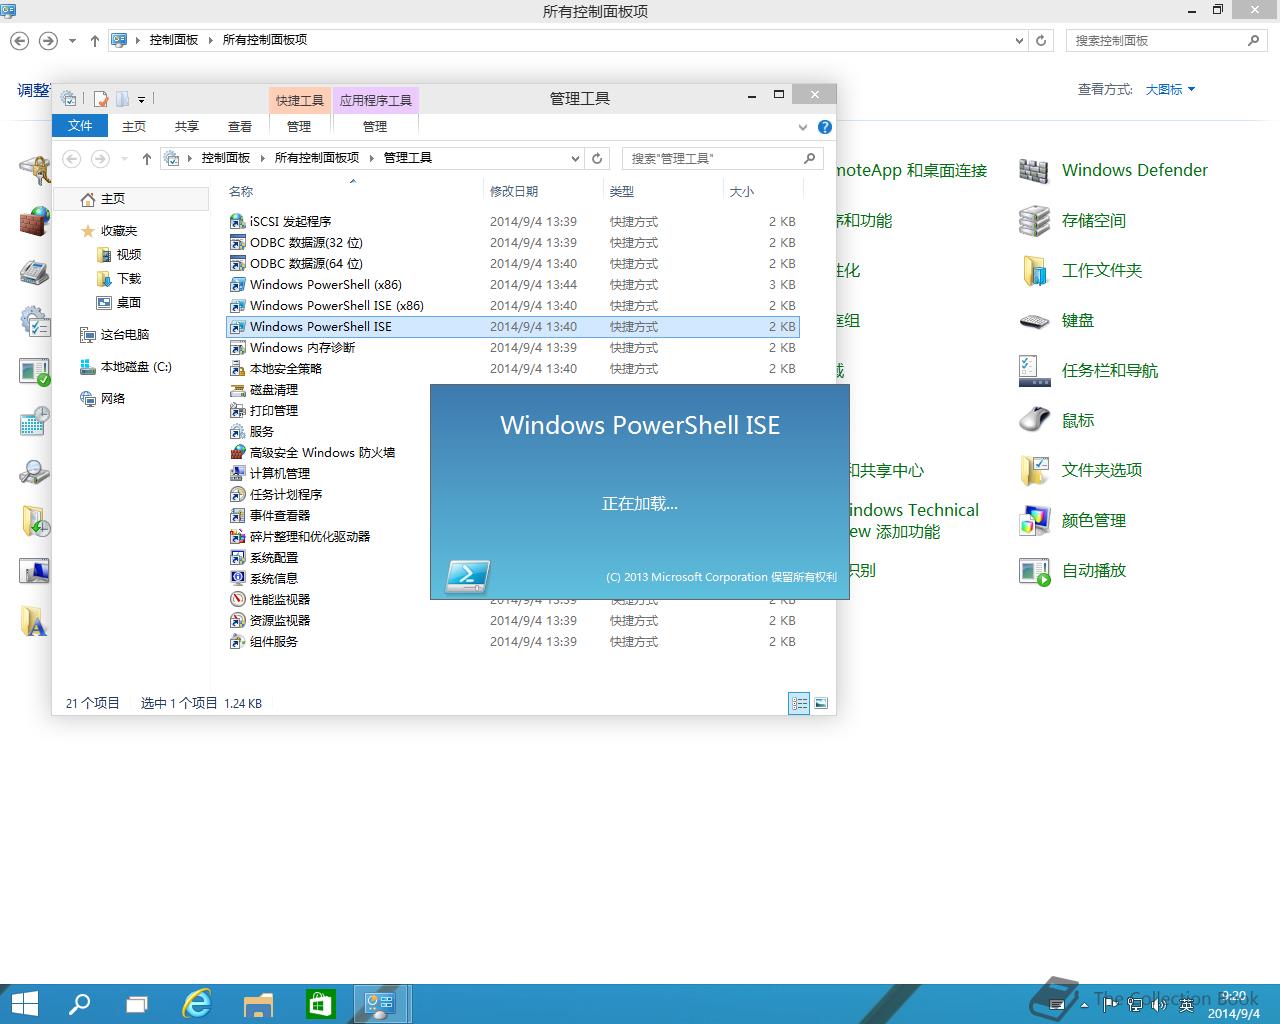Select 任务计划程序 shortcut
Viewport: 1280px width, 1024px height.
pyautogui.click(x=276, y=494)
